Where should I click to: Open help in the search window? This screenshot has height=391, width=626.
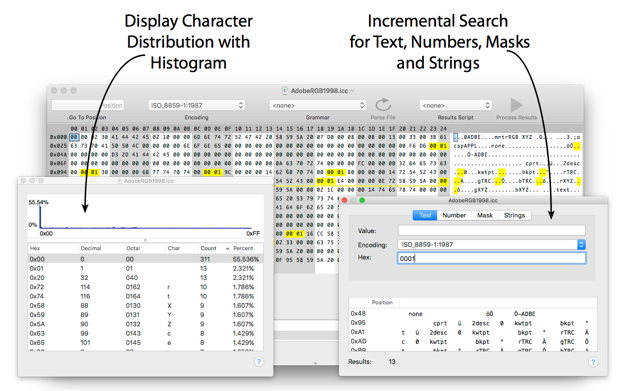click(593, 362)
